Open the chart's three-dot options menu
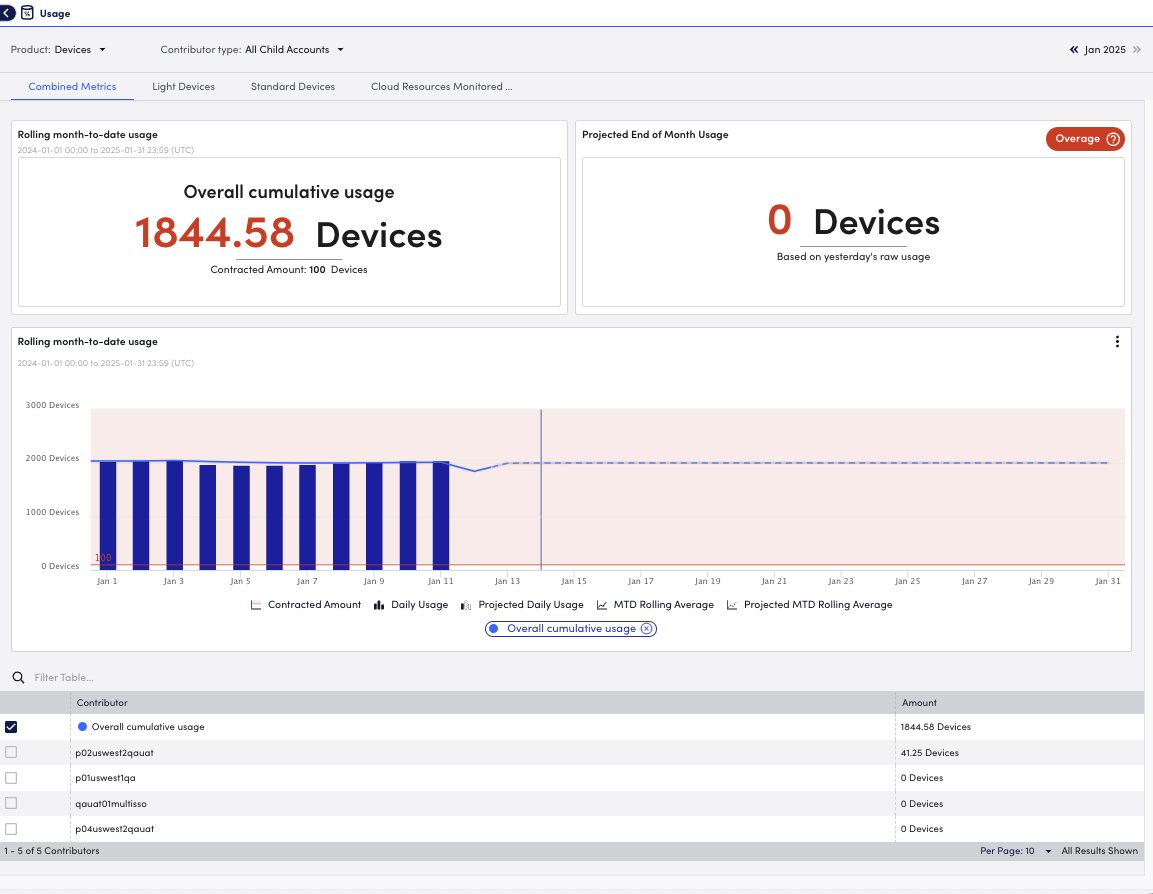The height and width of the screenshot is (894, 1153). tap(1117, 342)
